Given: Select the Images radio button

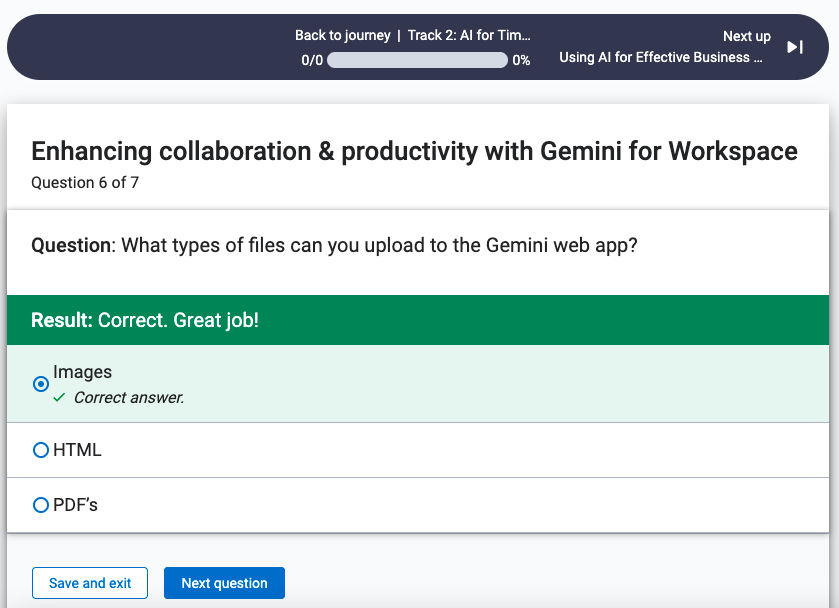Looking at the screenshot, I should [x=41, y=384].
